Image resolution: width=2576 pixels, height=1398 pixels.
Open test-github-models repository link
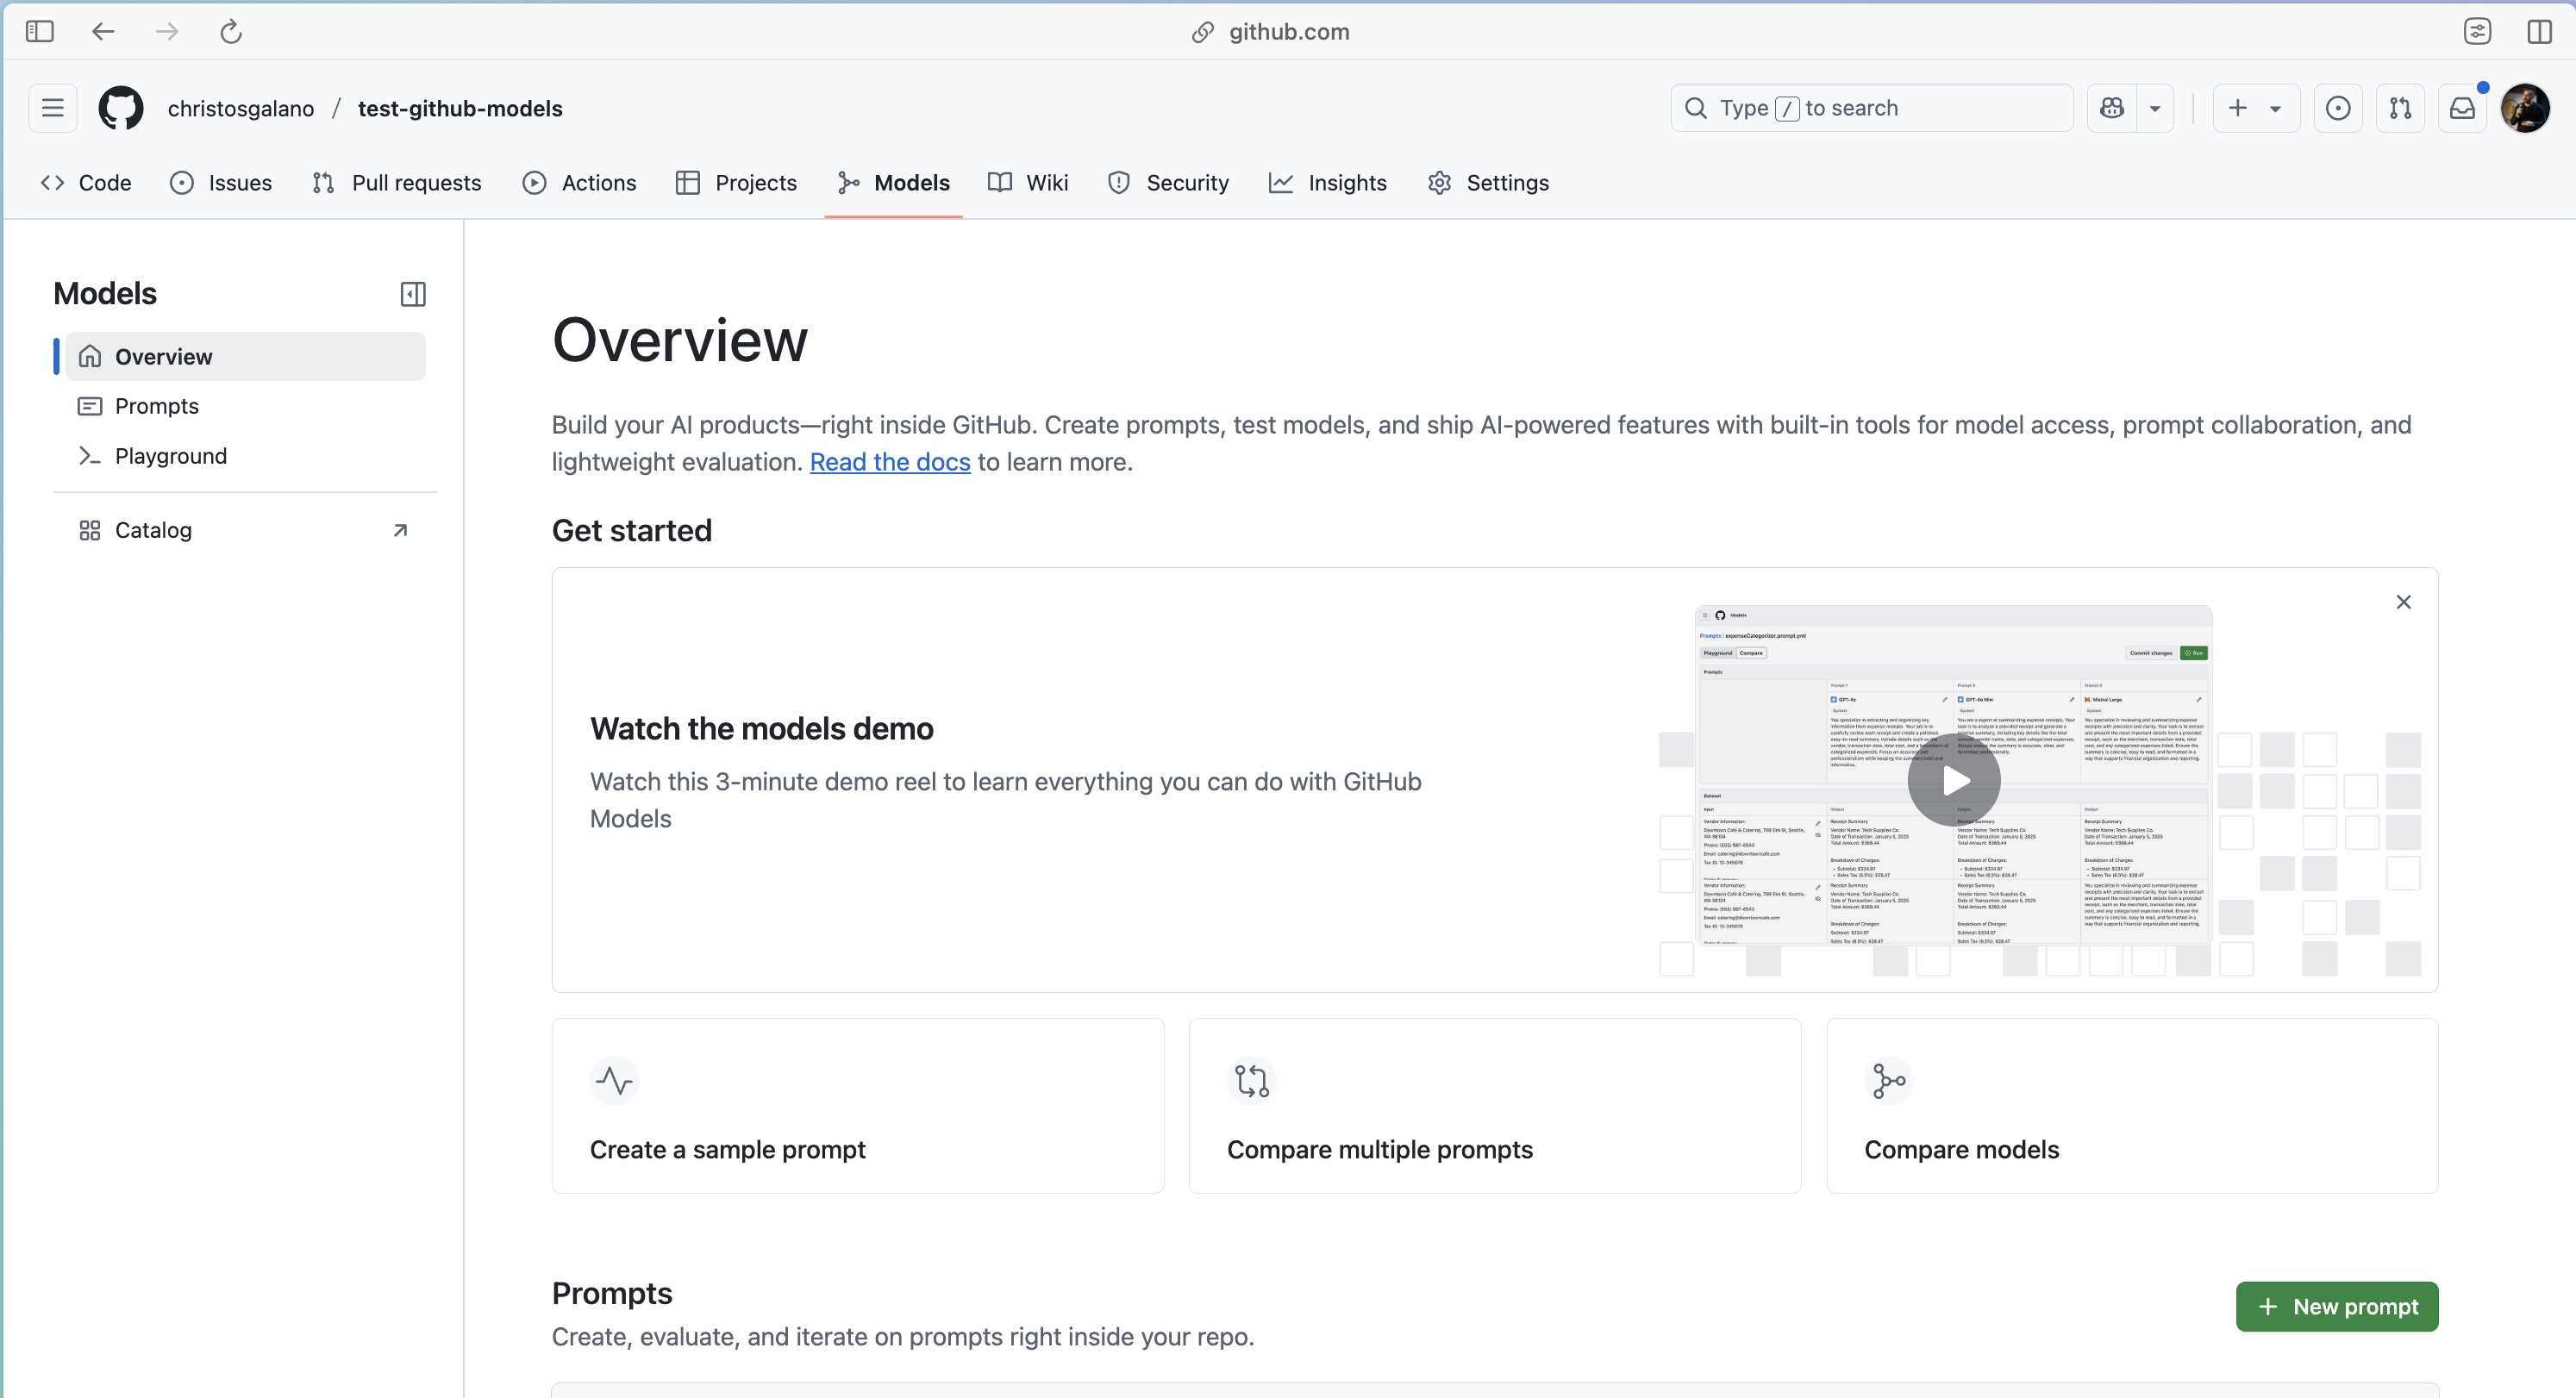pos(460,109)
